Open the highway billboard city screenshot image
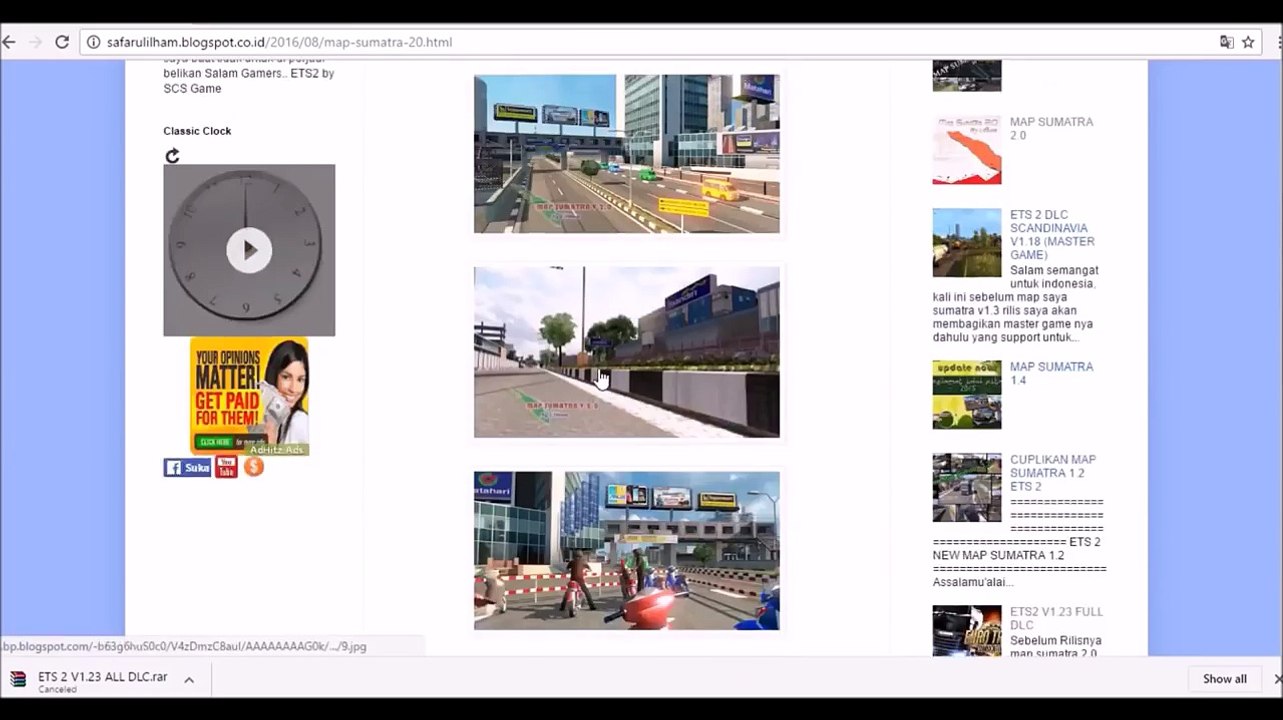 627,154
